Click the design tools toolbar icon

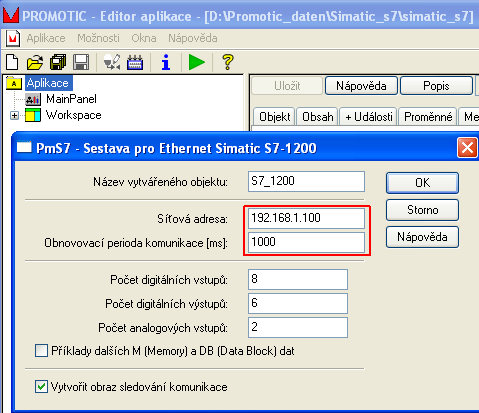(112, 62)
